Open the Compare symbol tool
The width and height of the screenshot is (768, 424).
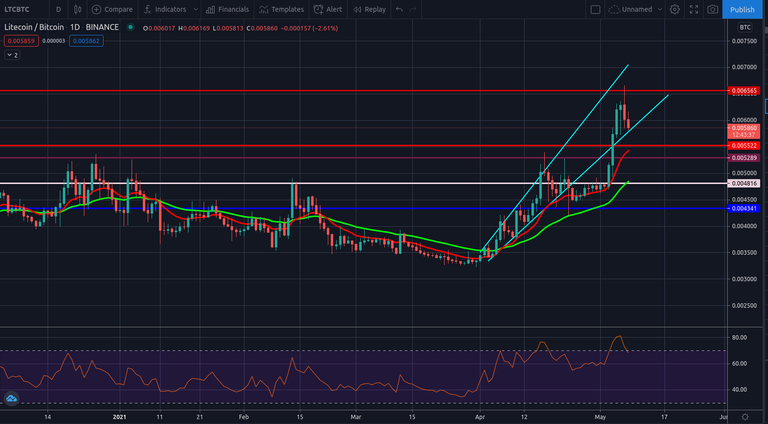[x=112, y=9]
